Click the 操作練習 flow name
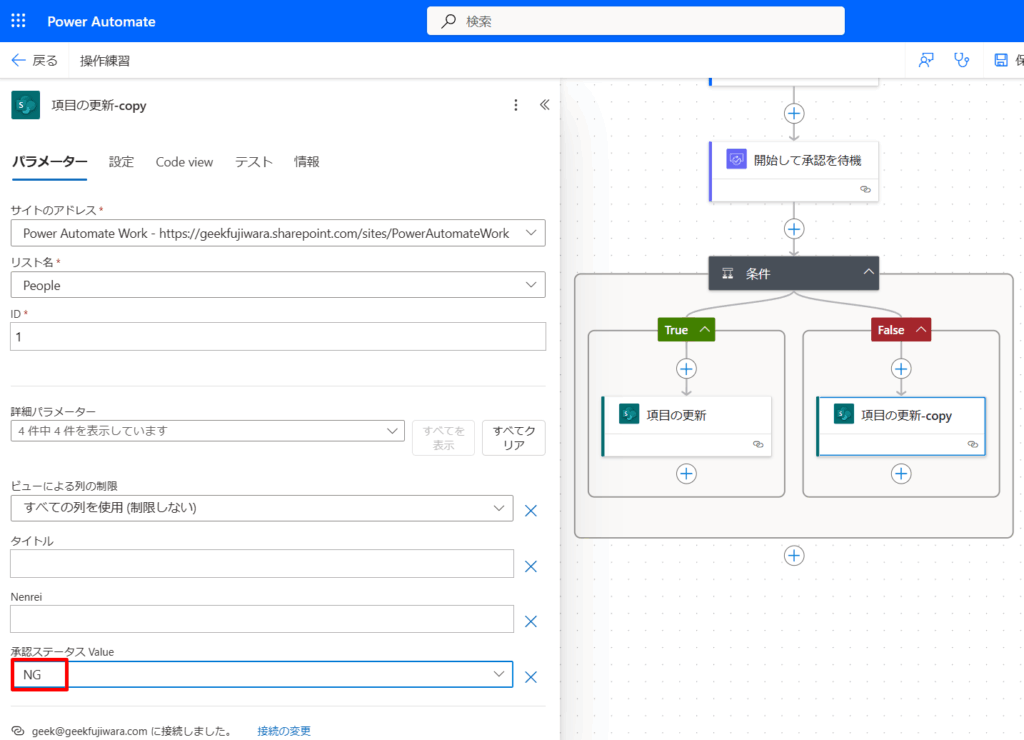 pos(105,61)
